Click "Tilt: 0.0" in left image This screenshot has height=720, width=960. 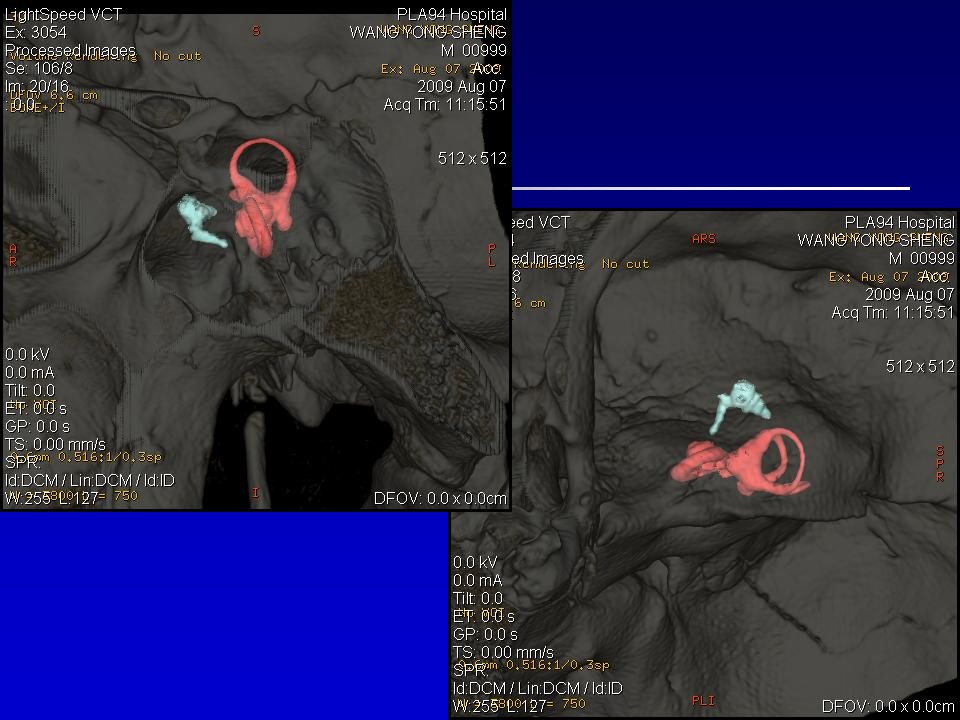point(29,390)
